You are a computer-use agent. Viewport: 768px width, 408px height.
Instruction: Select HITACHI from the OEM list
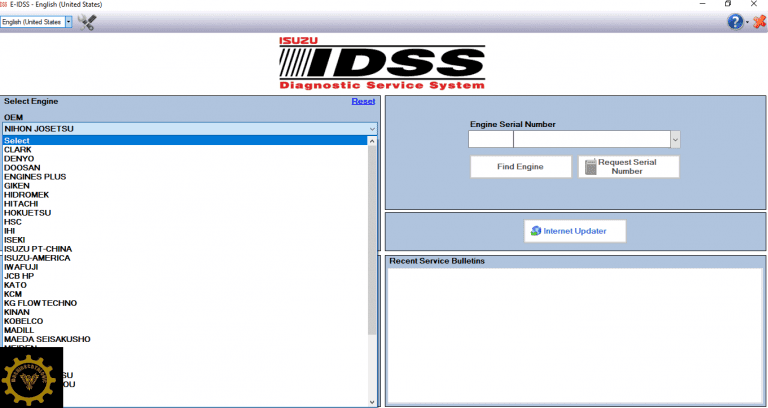[185, 204]
